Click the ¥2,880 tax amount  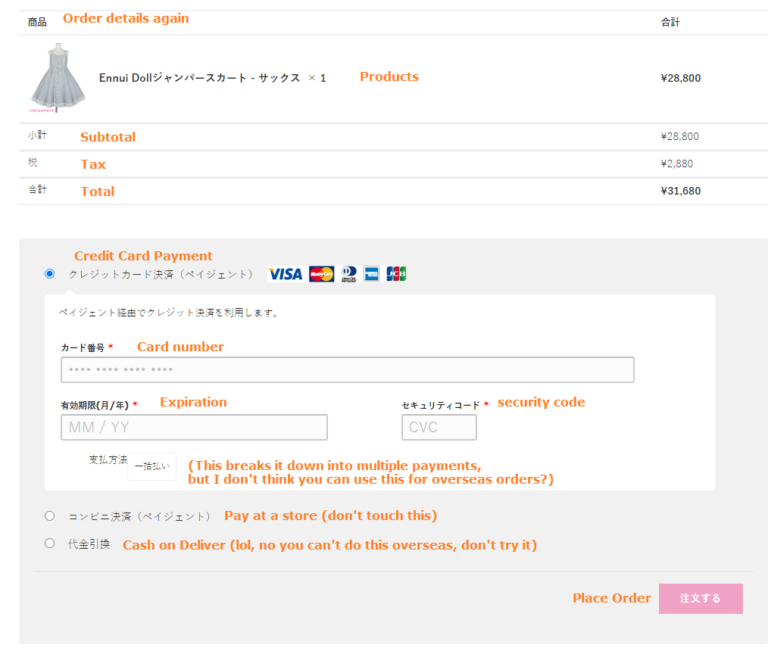[x=677, y=164]
